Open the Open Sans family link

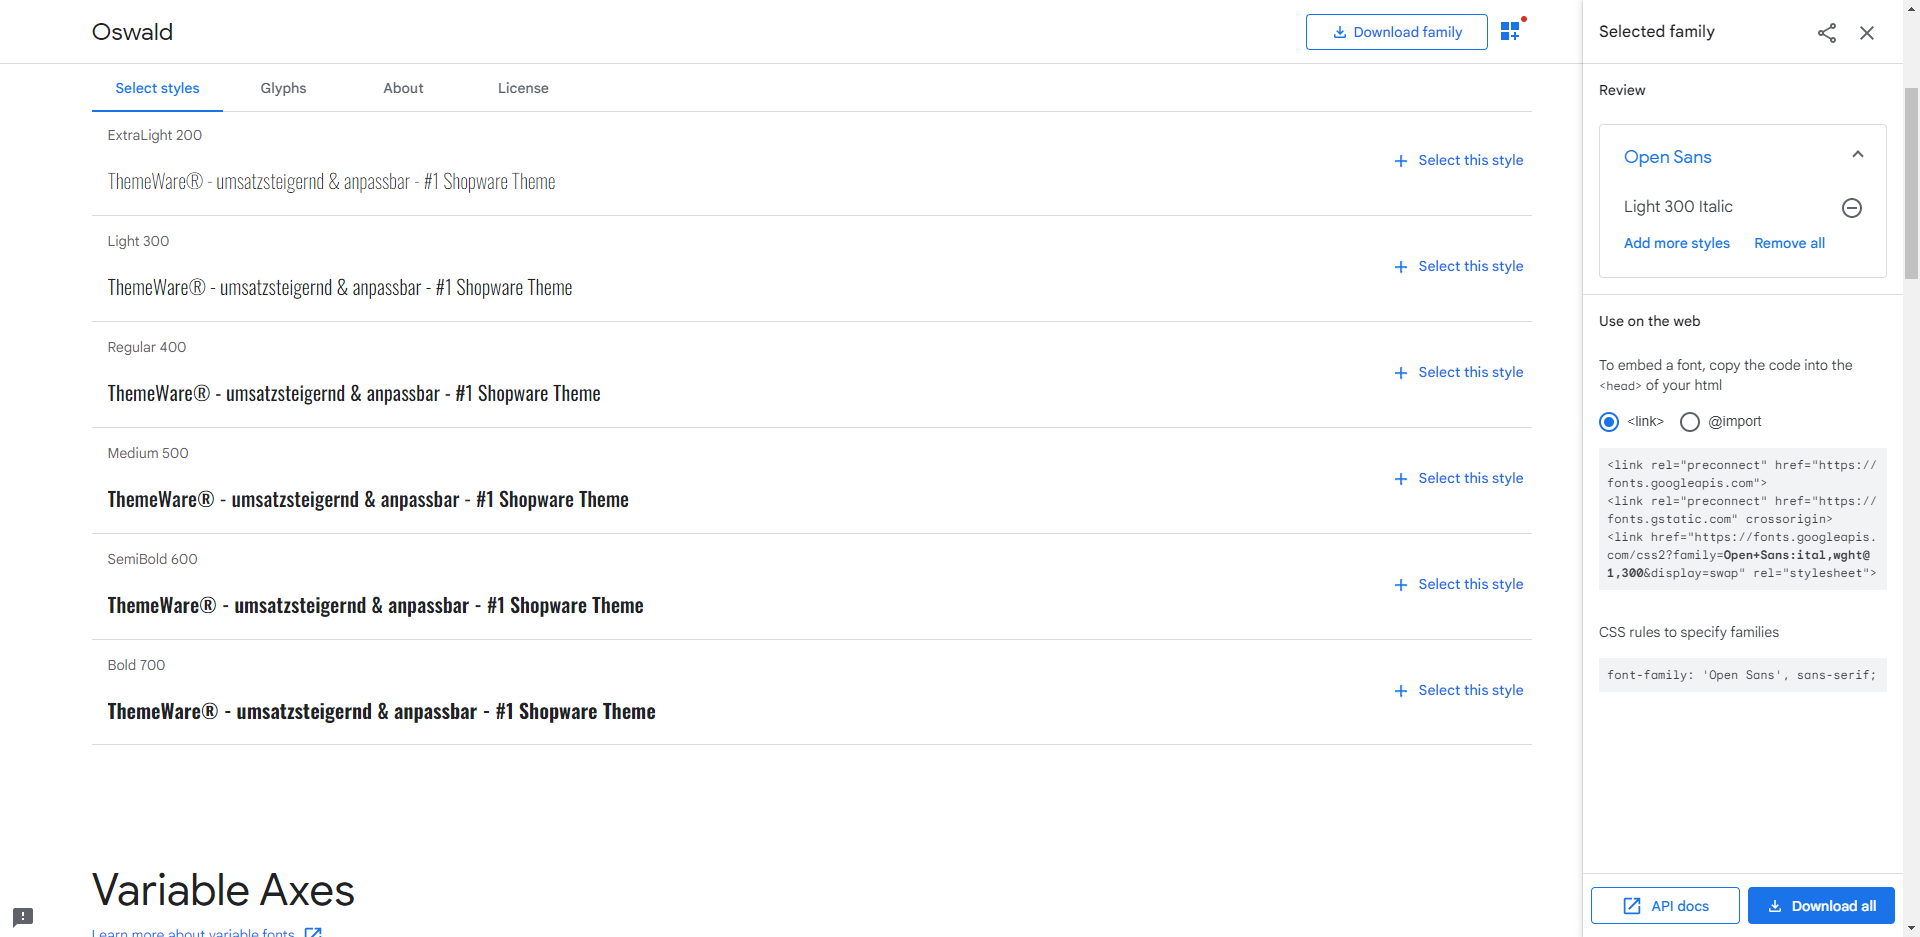point(1667,157)
